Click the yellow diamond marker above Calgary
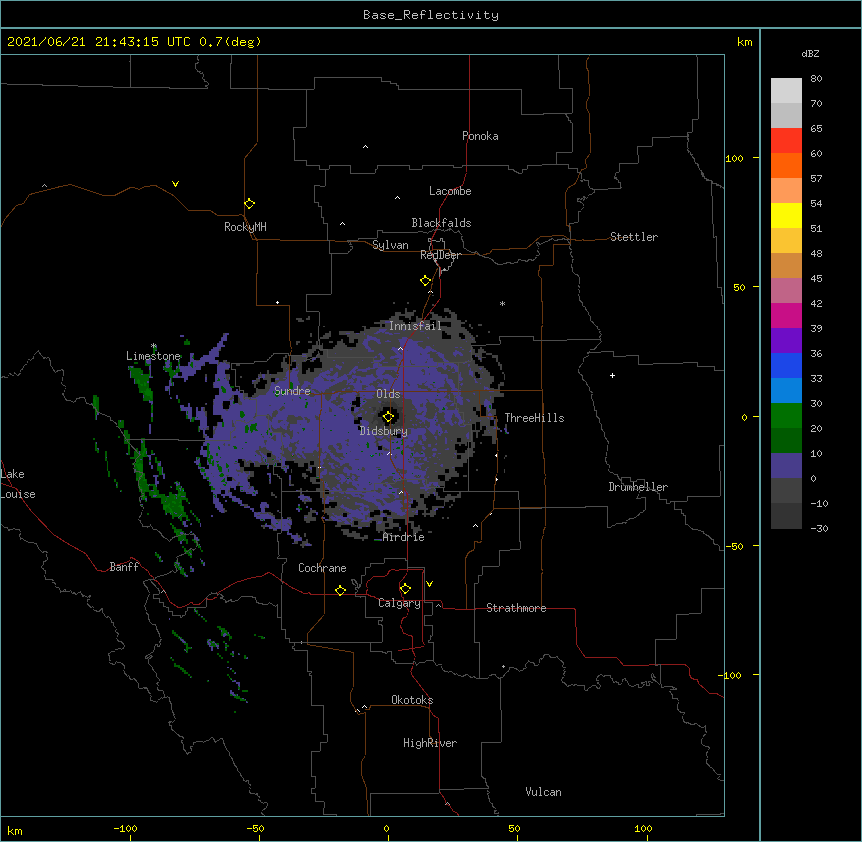The width and height of the screenshot is (862, 842). (405, 589)
